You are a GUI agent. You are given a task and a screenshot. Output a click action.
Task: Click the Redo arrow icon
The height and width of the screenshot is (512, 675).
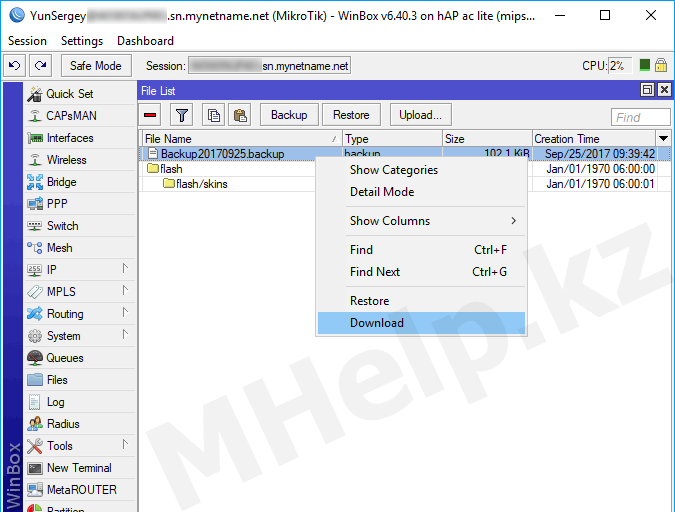click(41, 65)
